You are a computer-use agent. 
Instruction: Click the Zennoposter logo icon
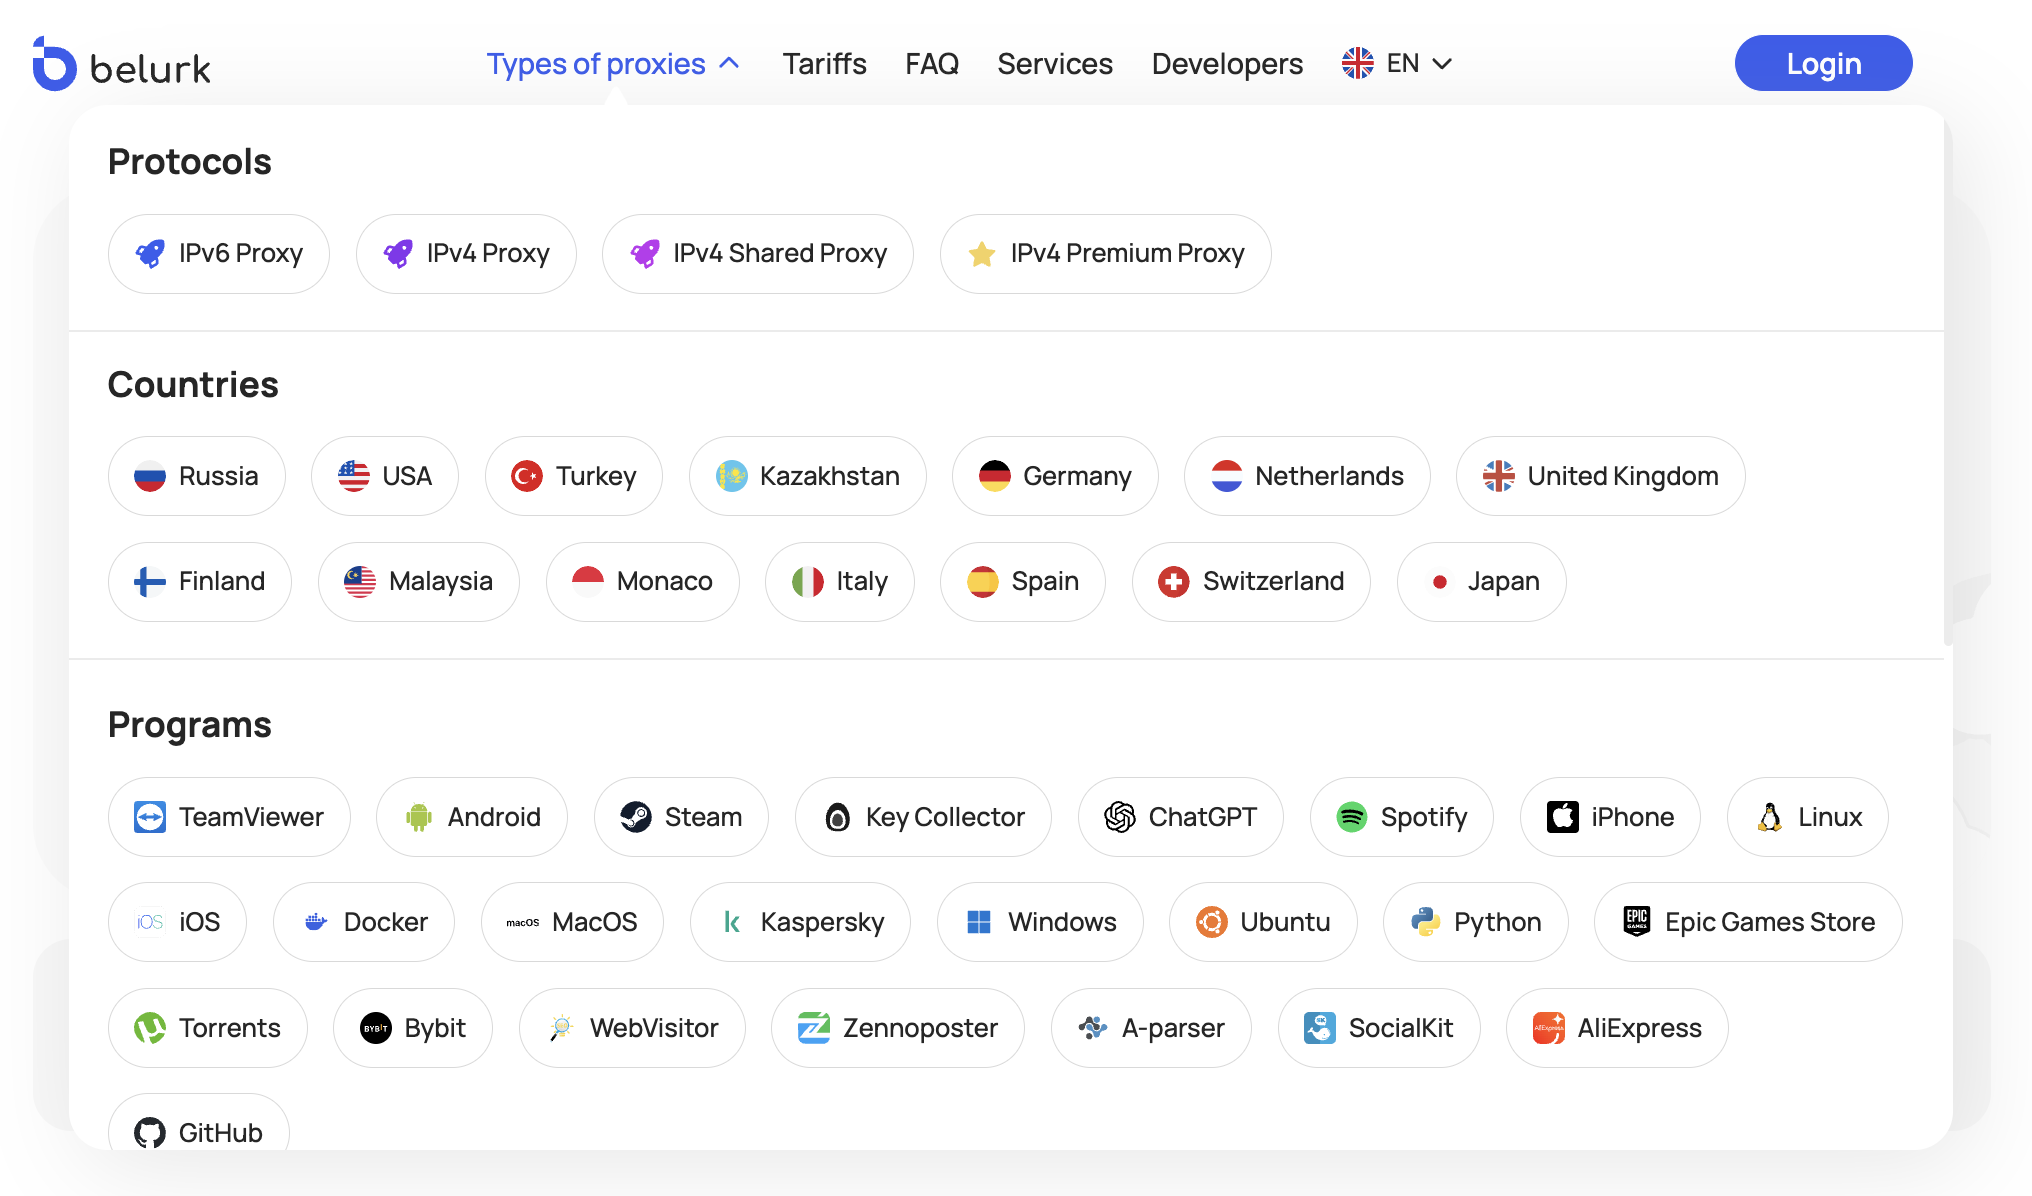[x=814, y=1028]
